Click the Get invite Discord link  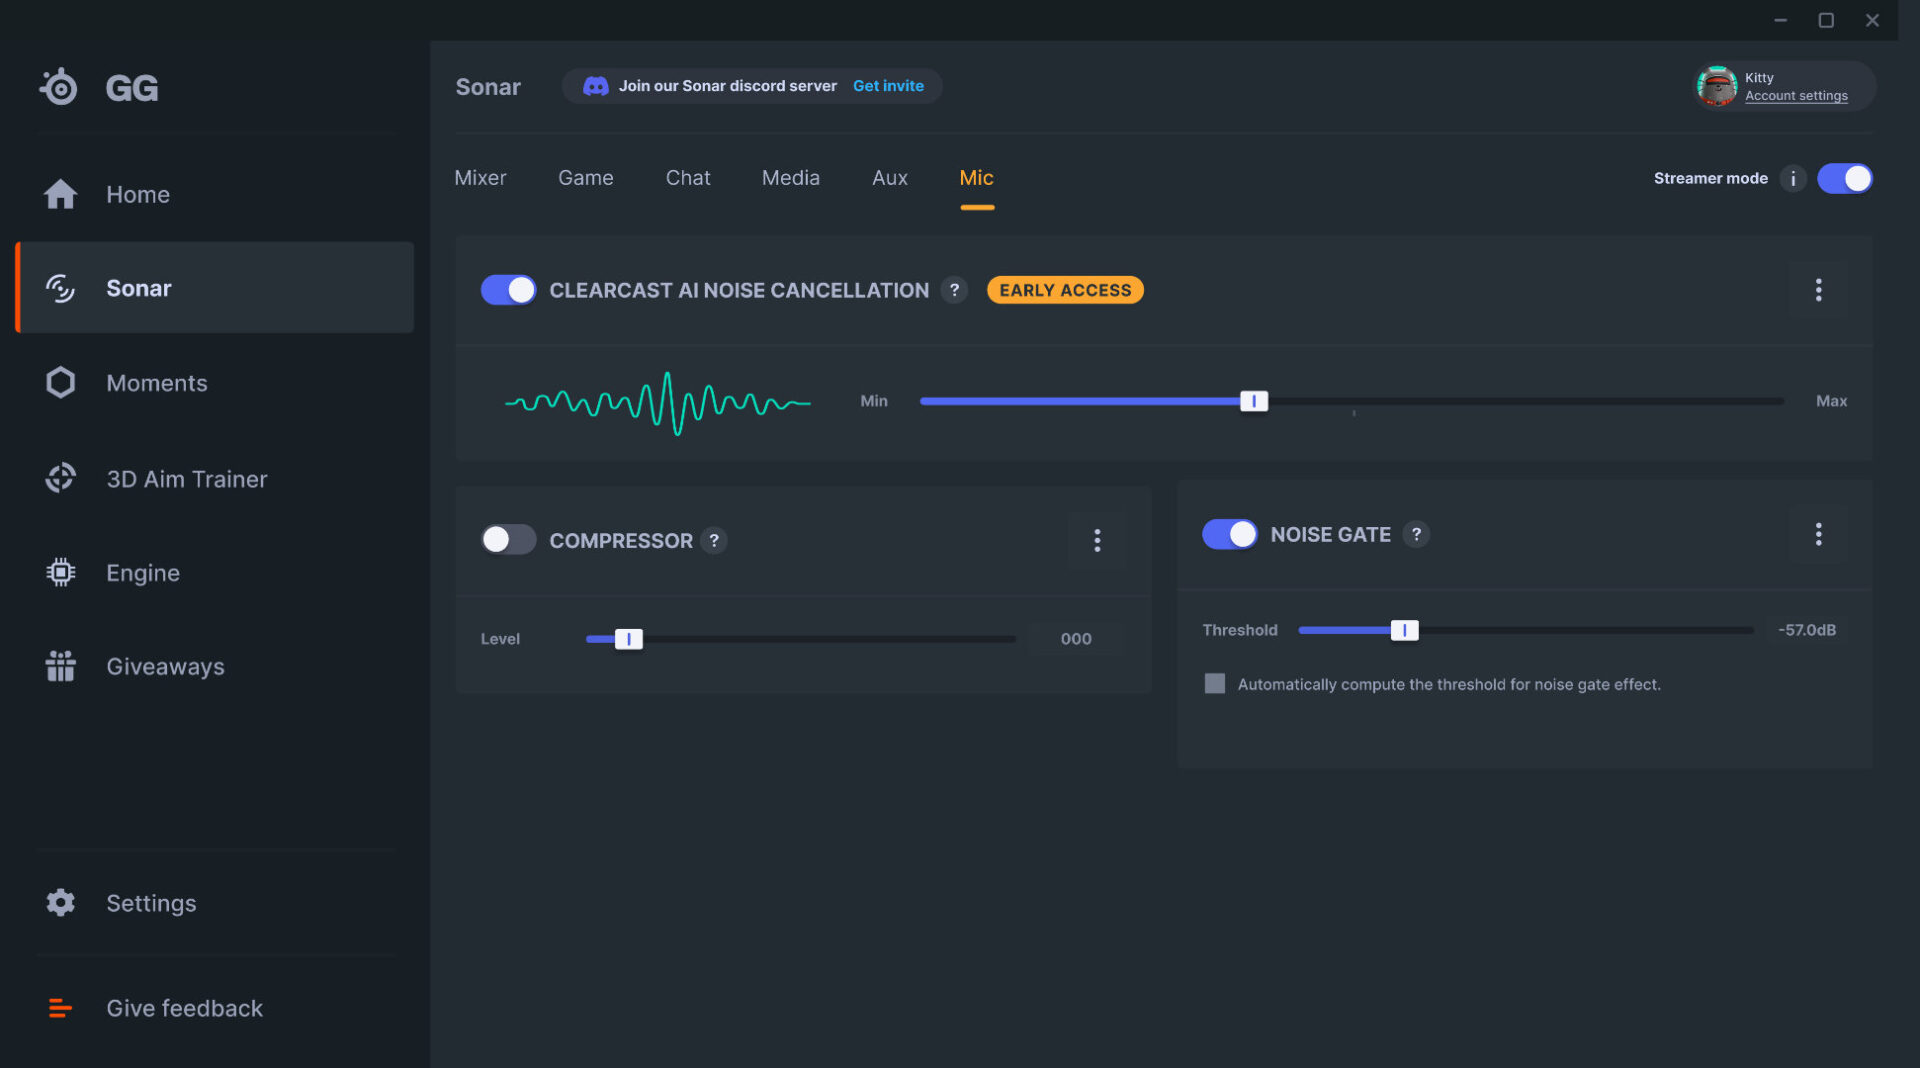pos(888,86)
